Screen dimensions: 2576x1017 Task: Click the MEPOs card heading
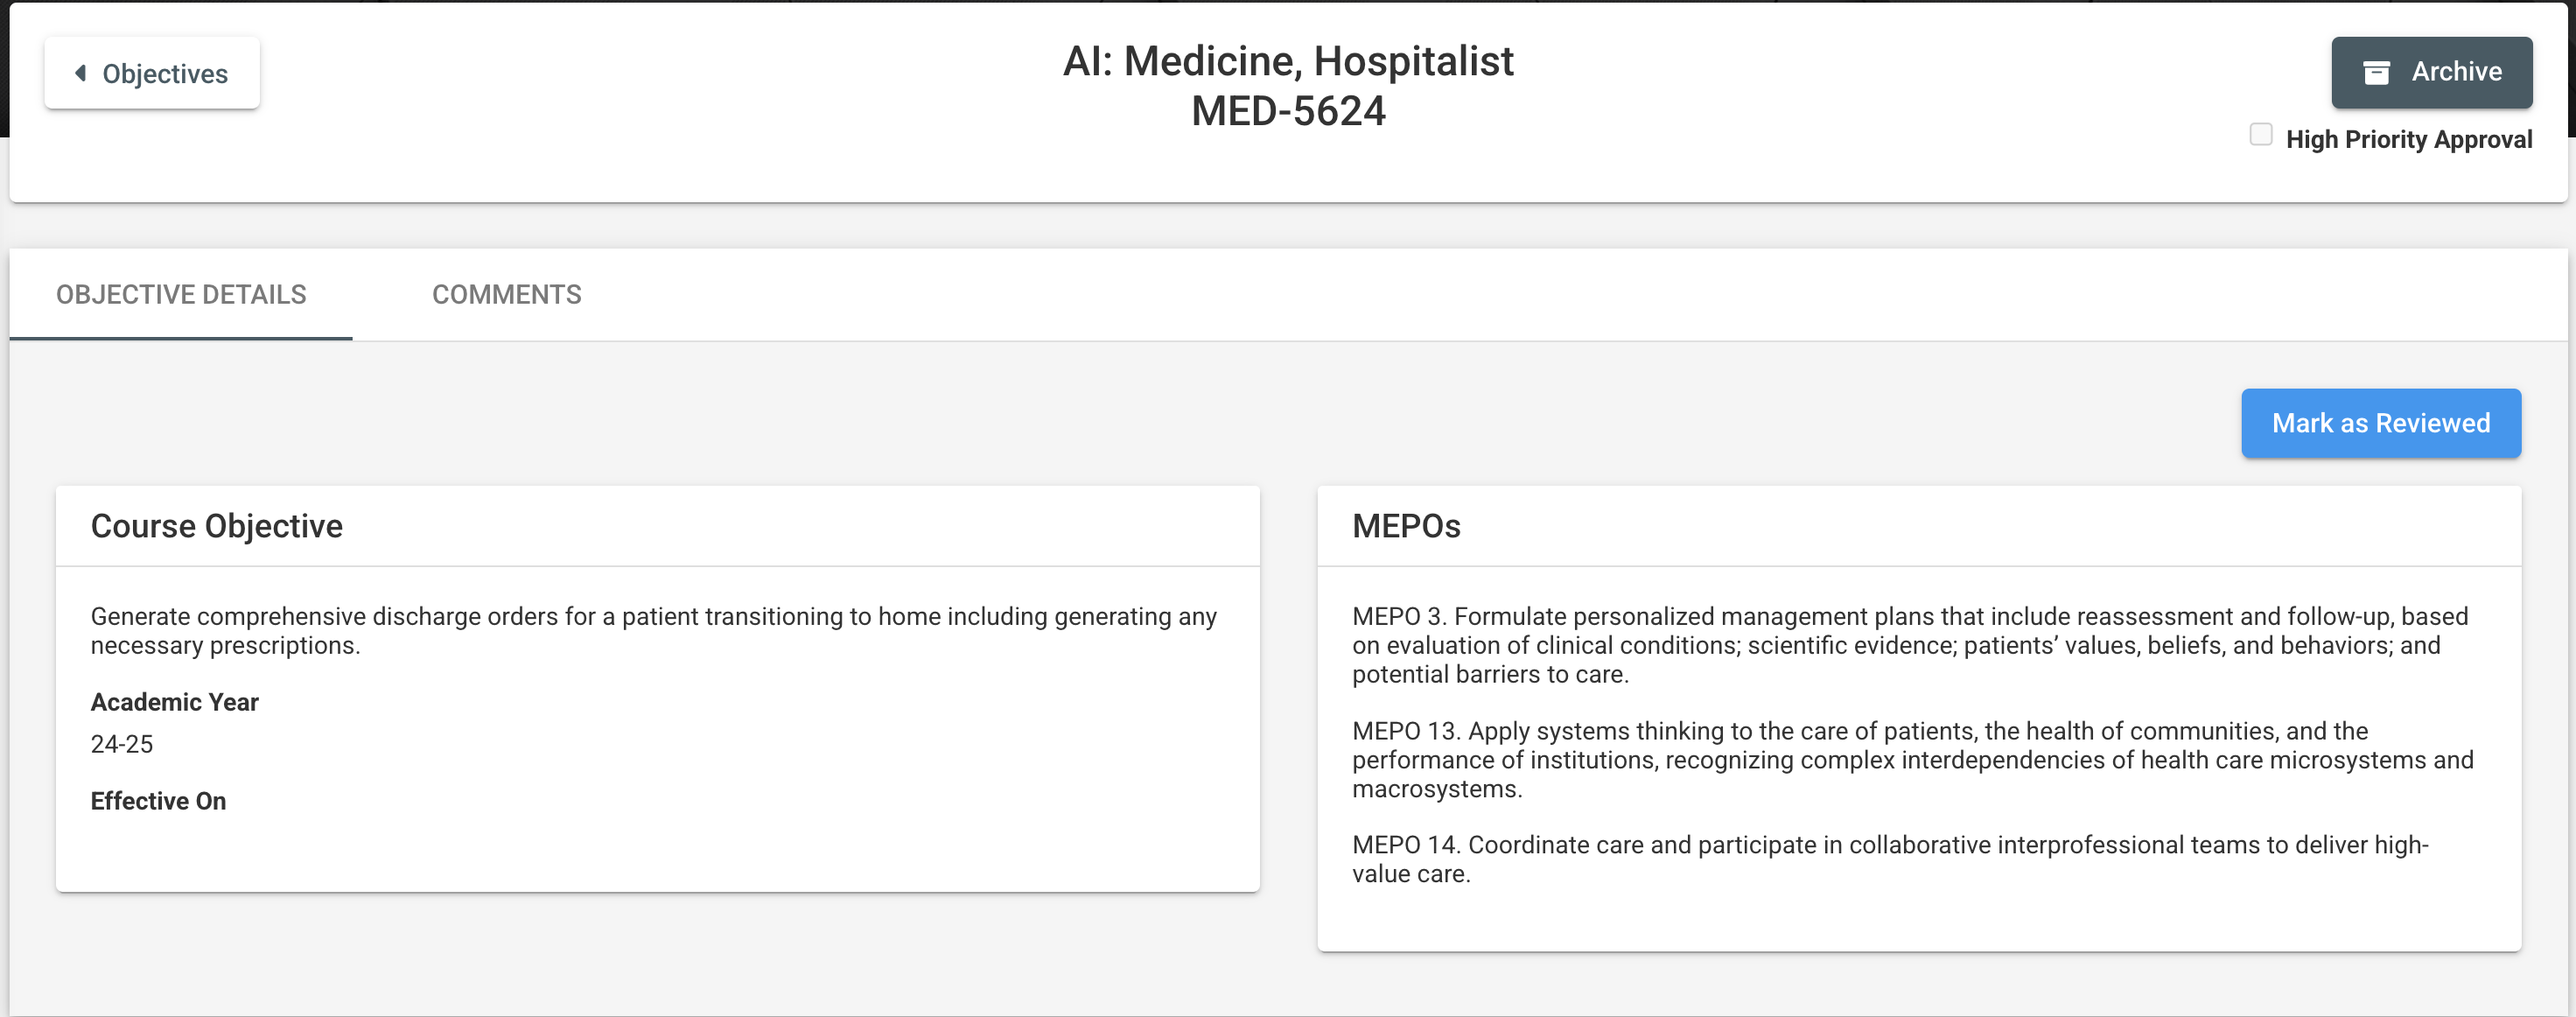click(x=1406, y=526)
